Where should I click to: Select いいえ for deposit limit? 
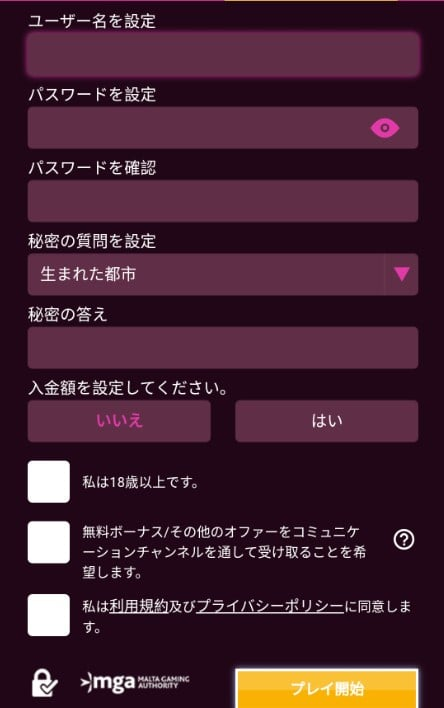[x=119, y=421]
